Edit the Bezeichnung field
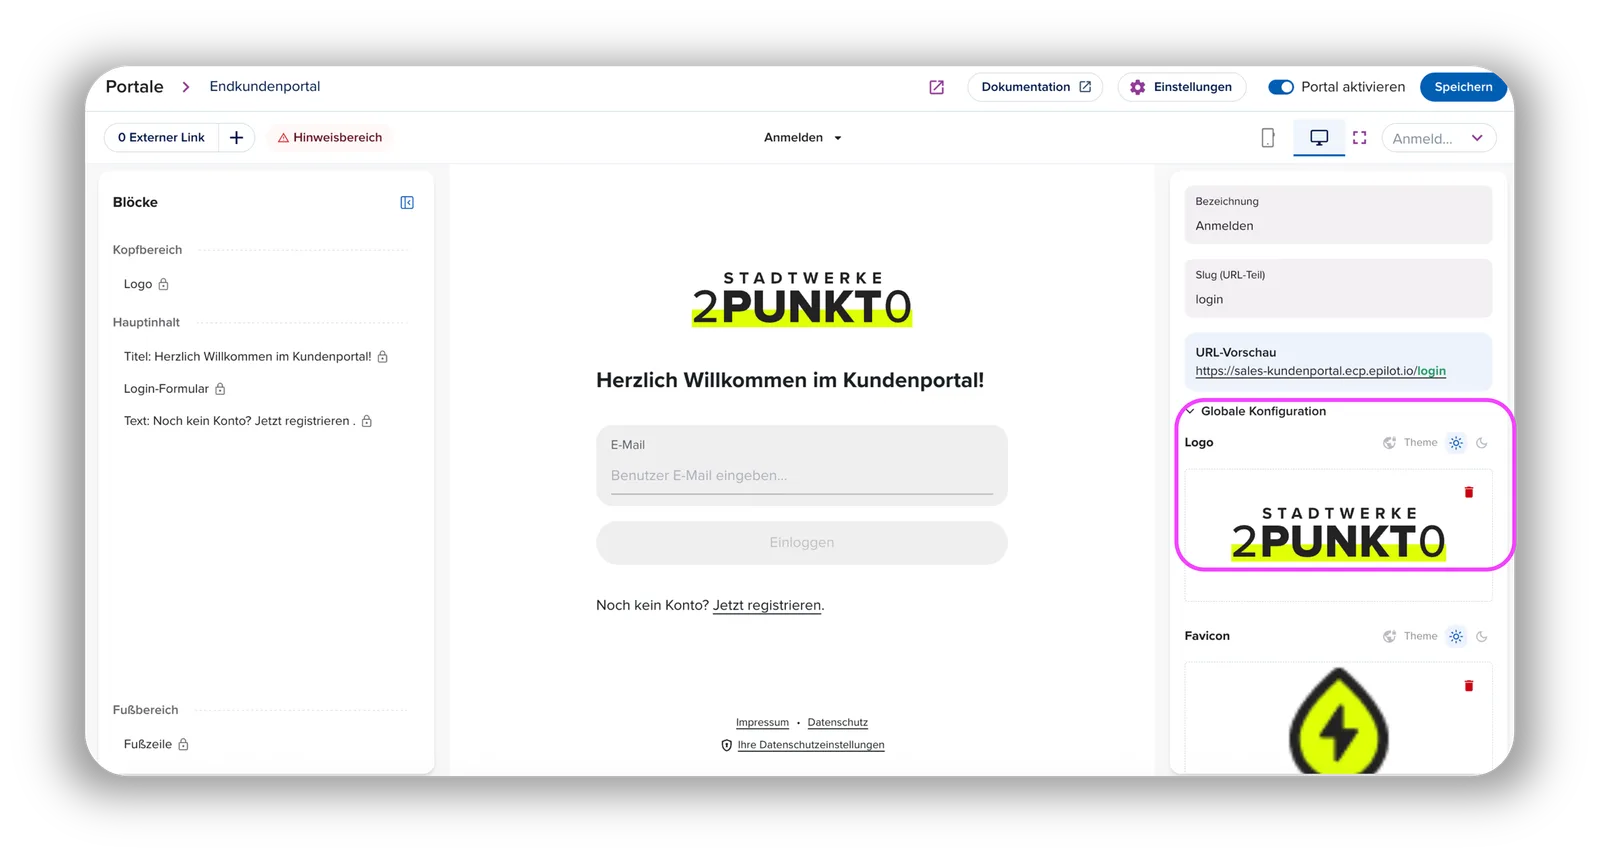The width and height of the screenshot is (1600, 858). tap(1338, 215)
